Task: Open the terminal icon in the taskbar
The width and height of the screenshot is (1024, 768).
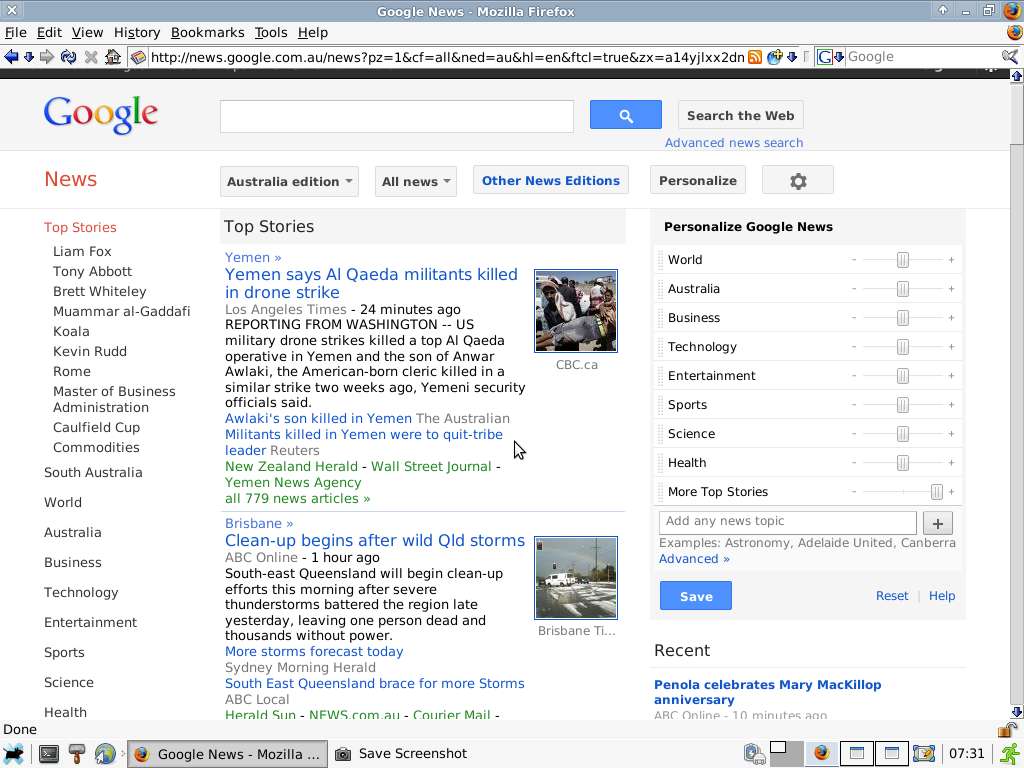Action: point(48,754)
